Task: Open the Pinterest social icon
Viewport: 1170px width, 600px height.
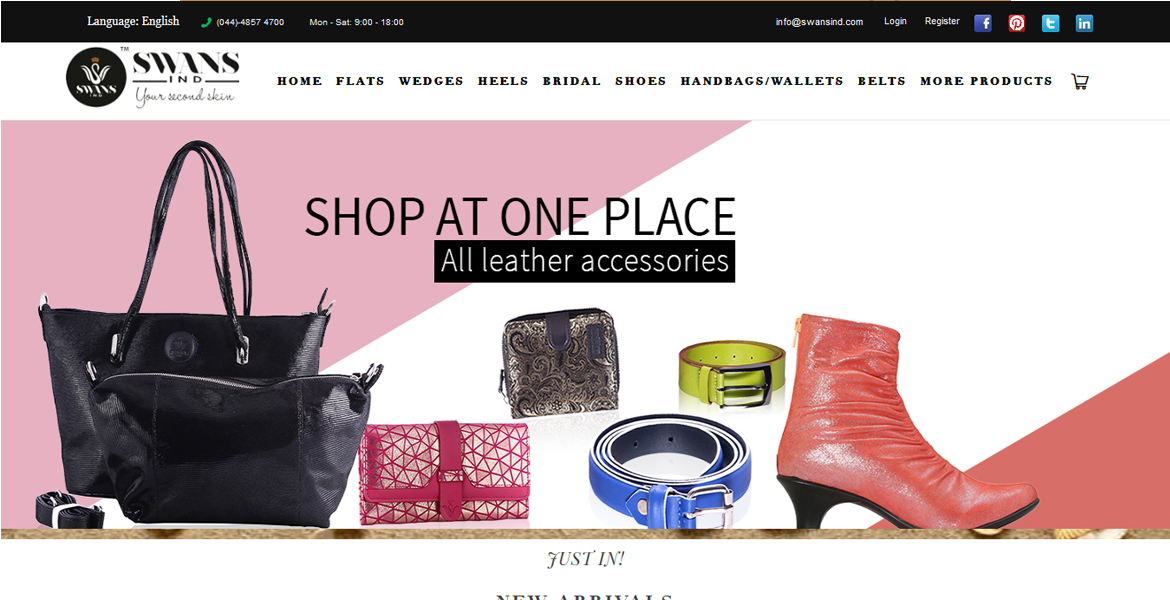Action: [x=1016, y=23]
